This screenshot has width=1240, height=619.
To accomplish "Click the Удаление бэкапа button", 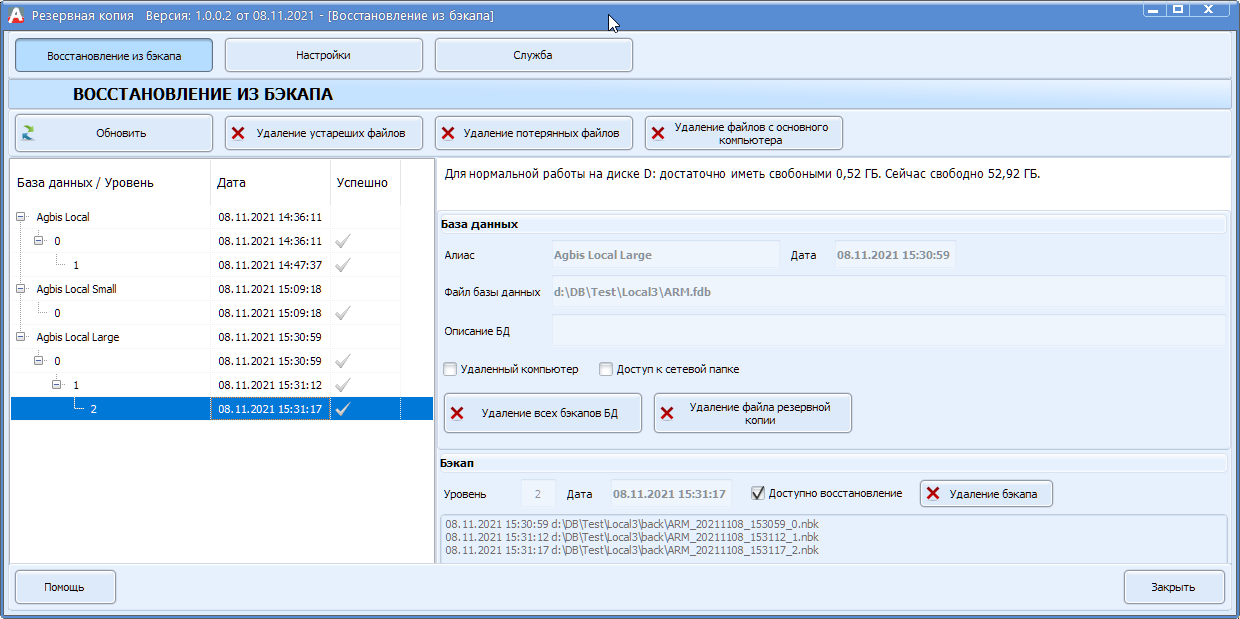I will click(986, 493).
